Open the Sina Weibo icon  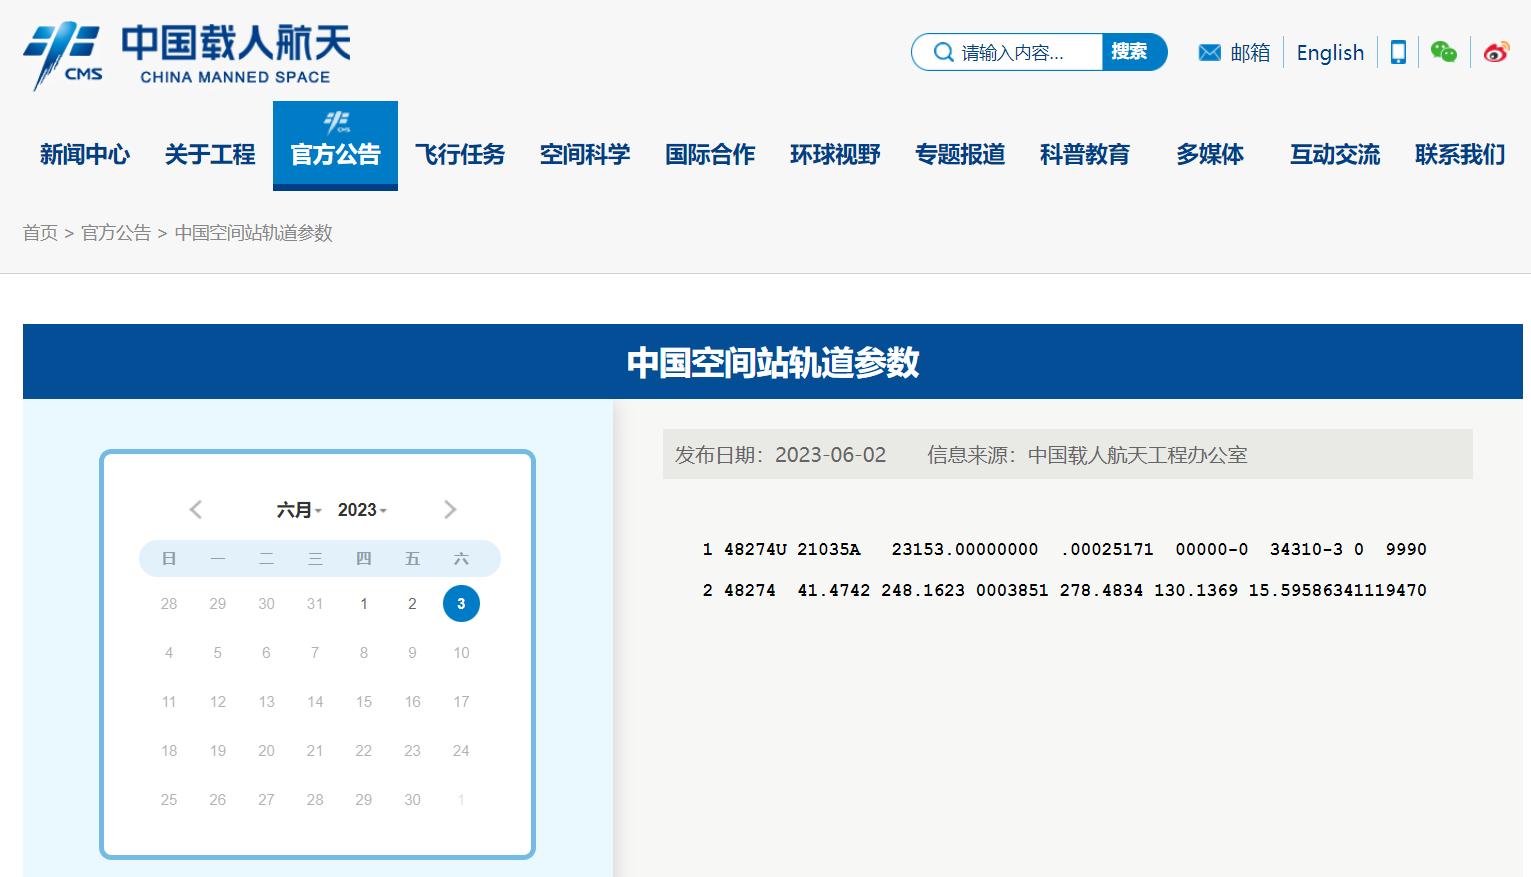tap(1494, 52)
